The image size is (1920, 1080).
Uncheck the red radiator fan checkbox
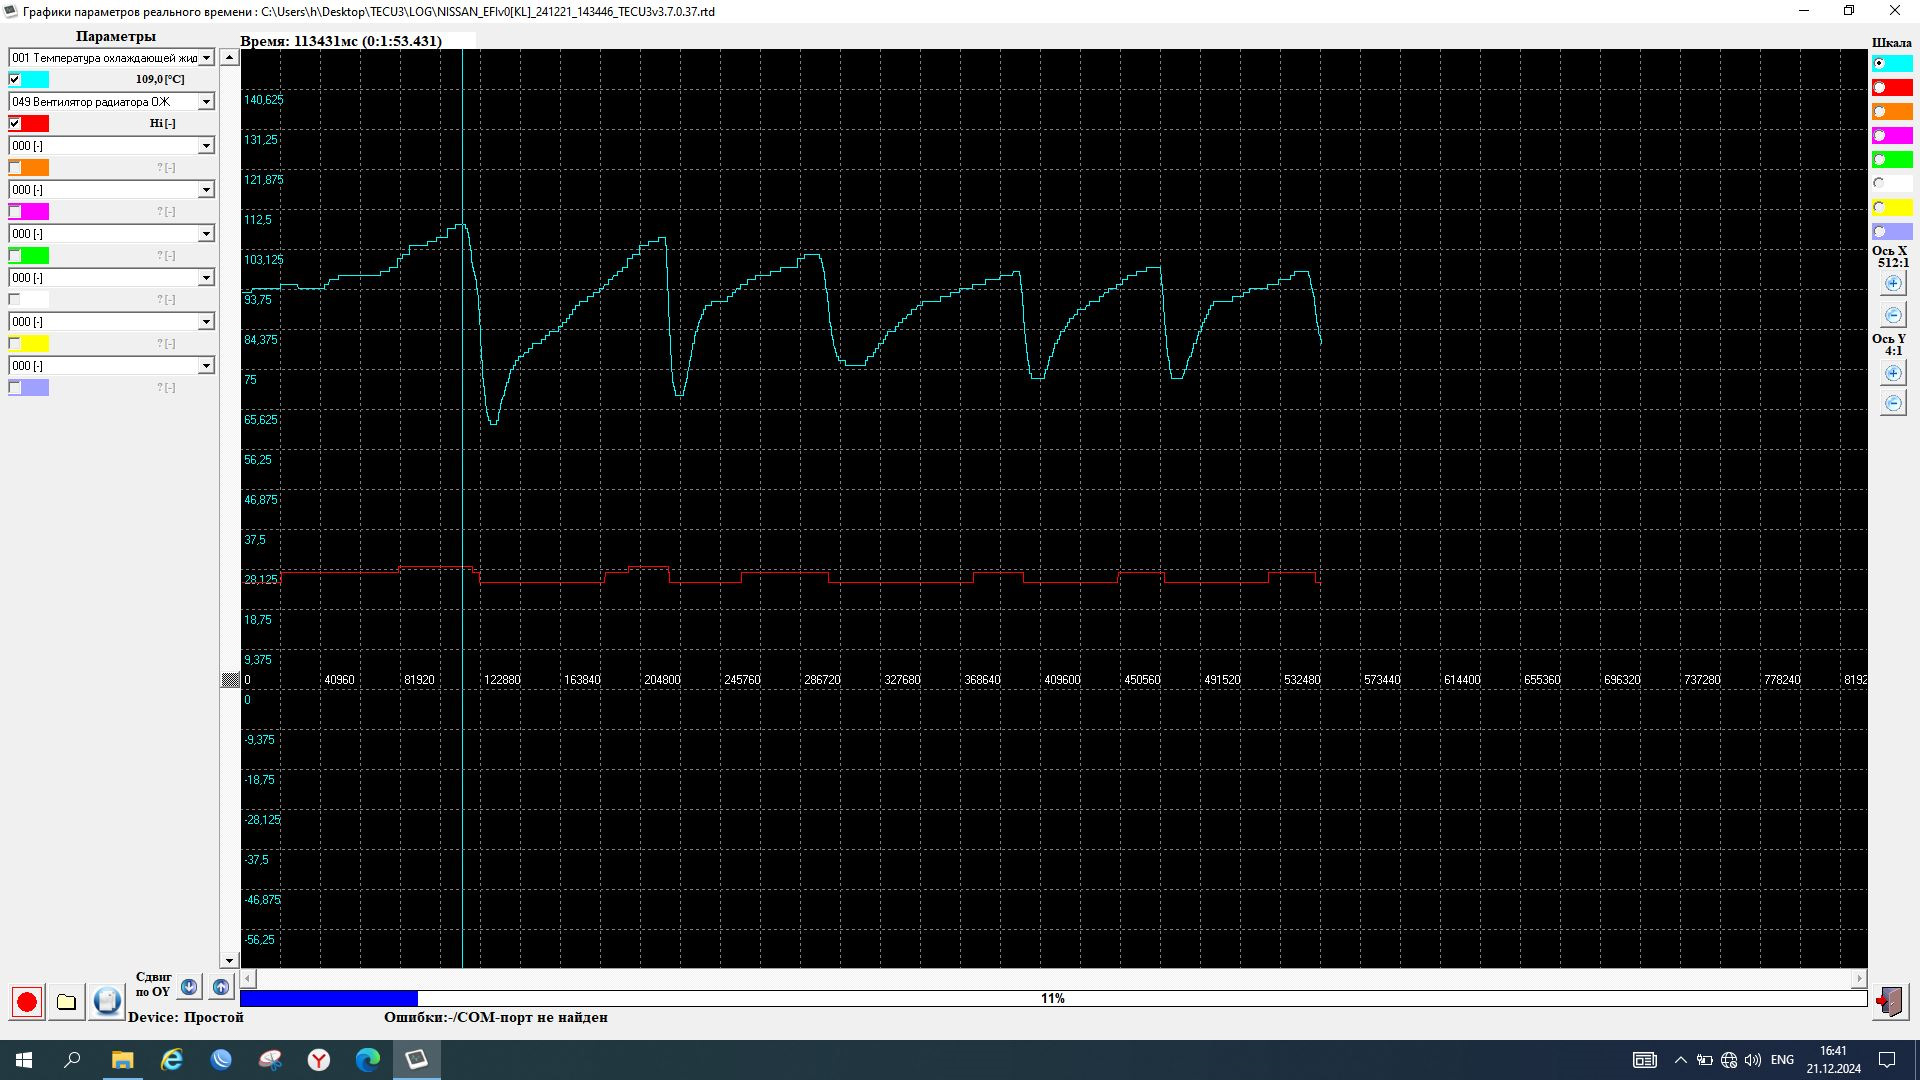(x=15, y=123)
